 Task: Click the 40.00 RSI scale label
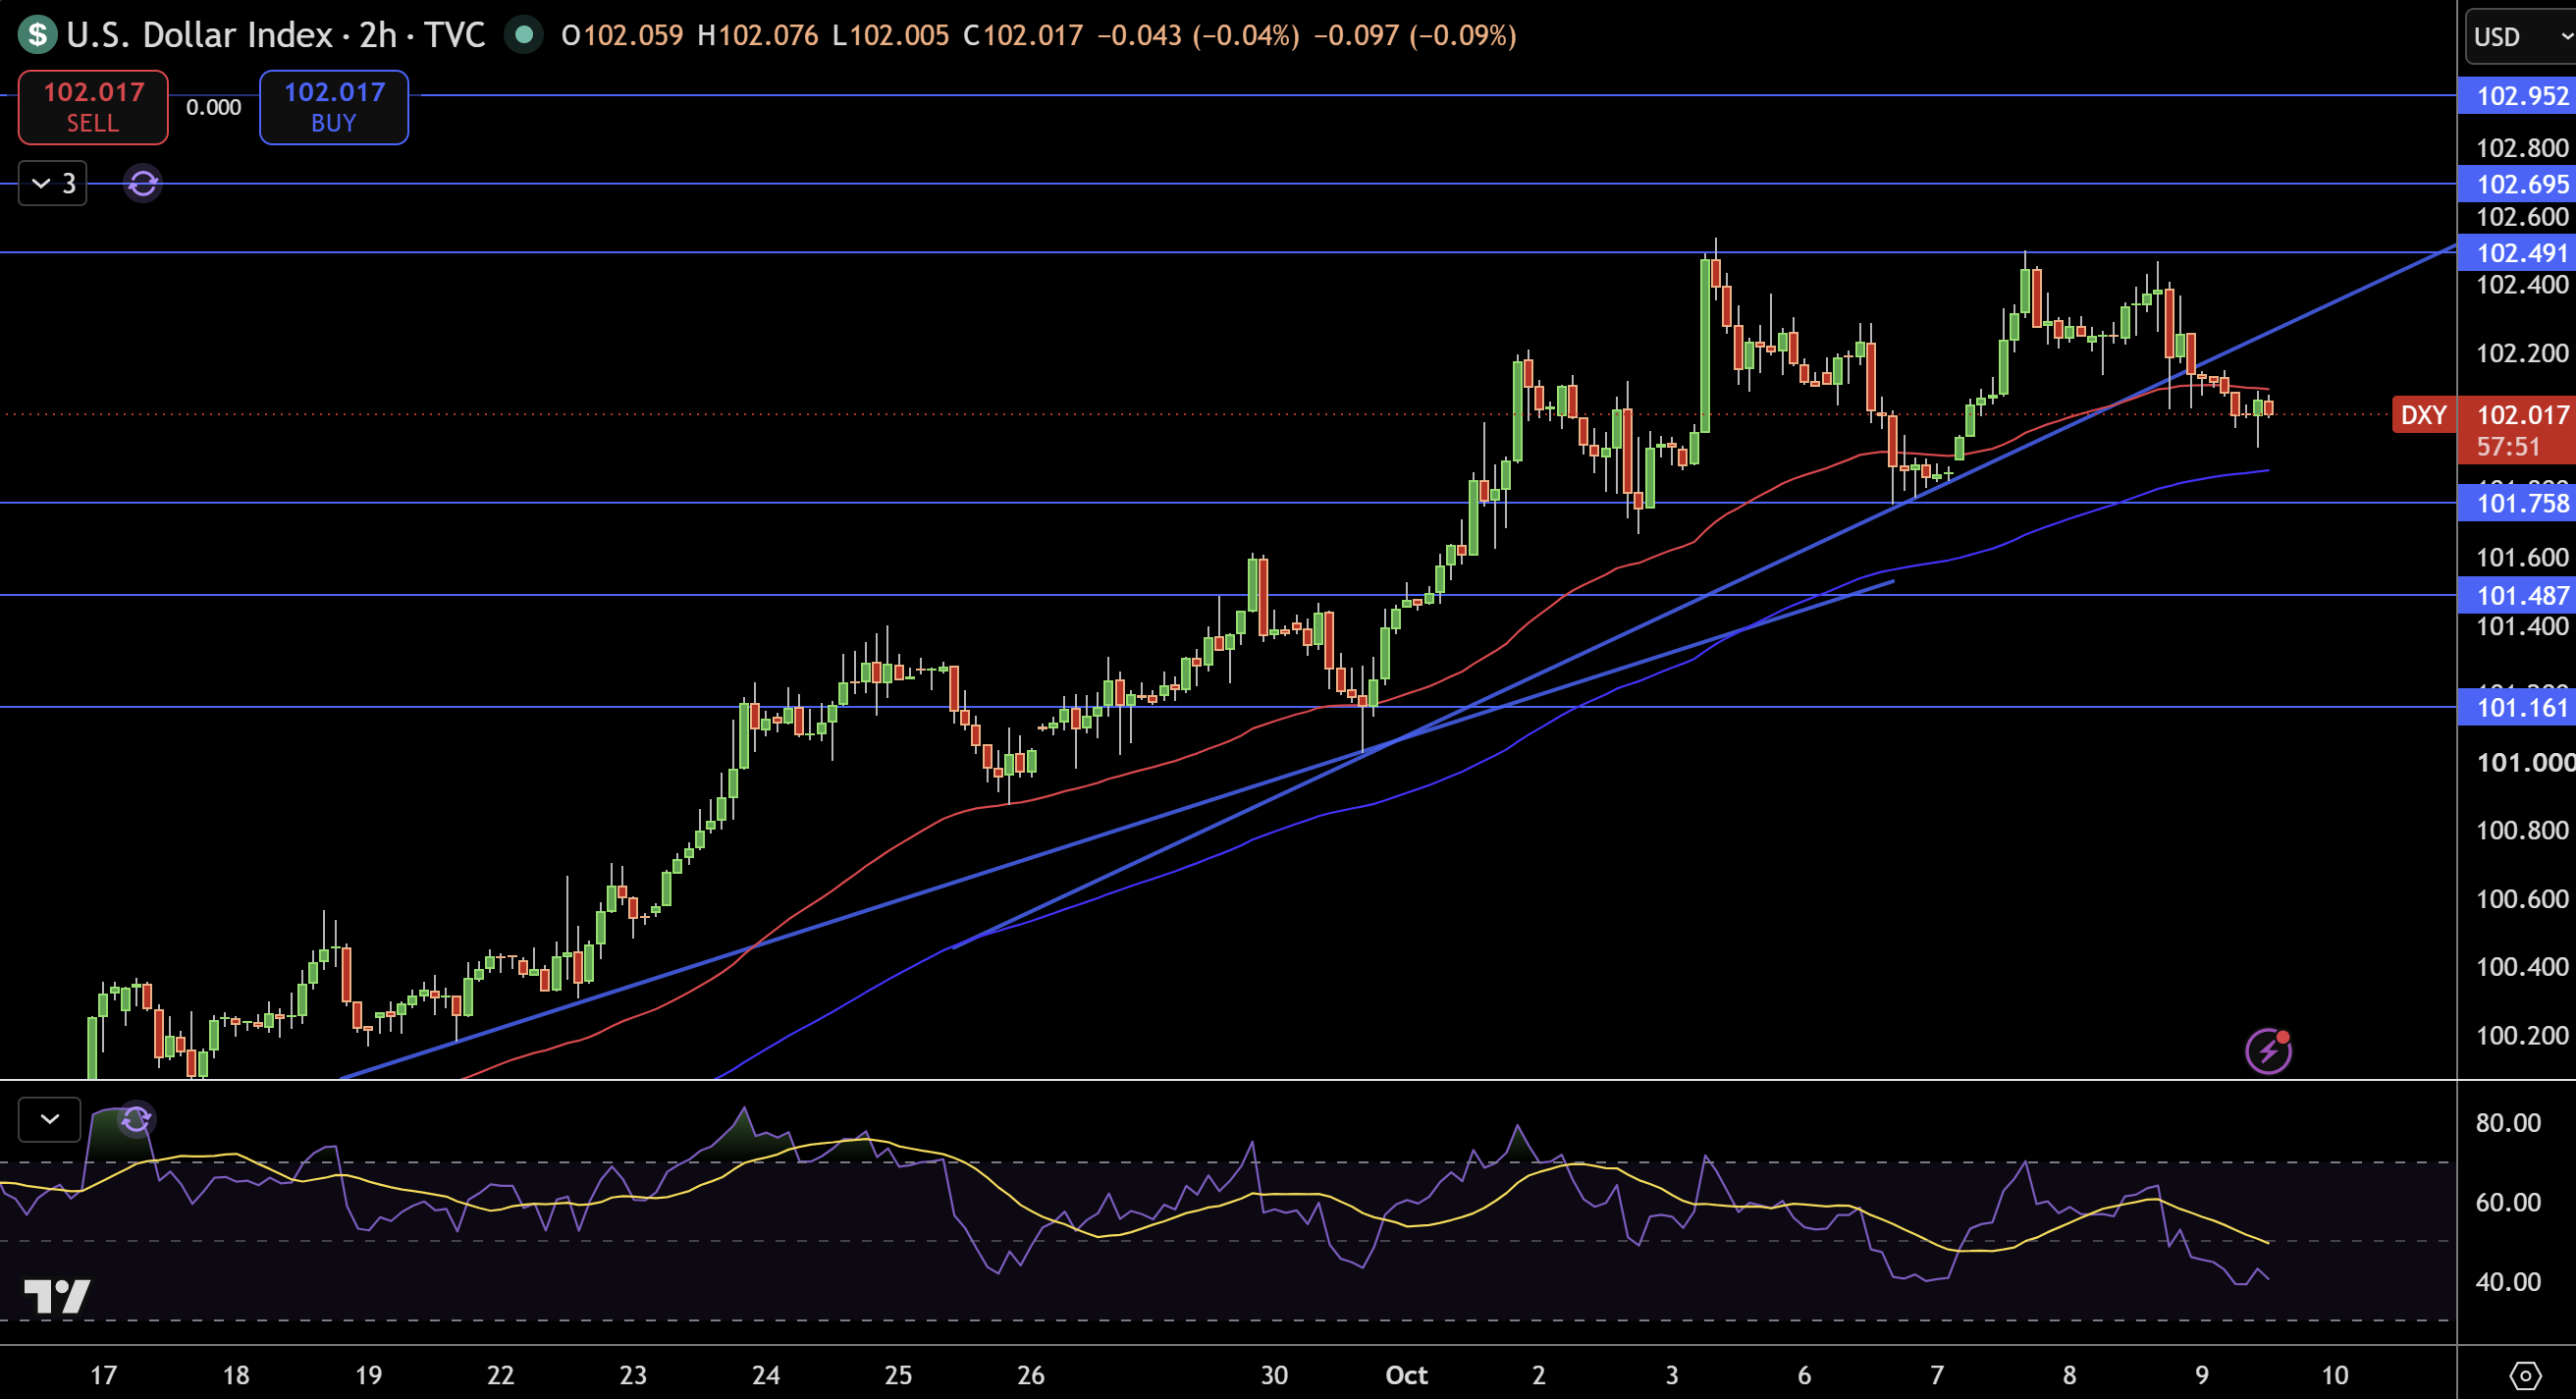[x=2508, y=1281]
